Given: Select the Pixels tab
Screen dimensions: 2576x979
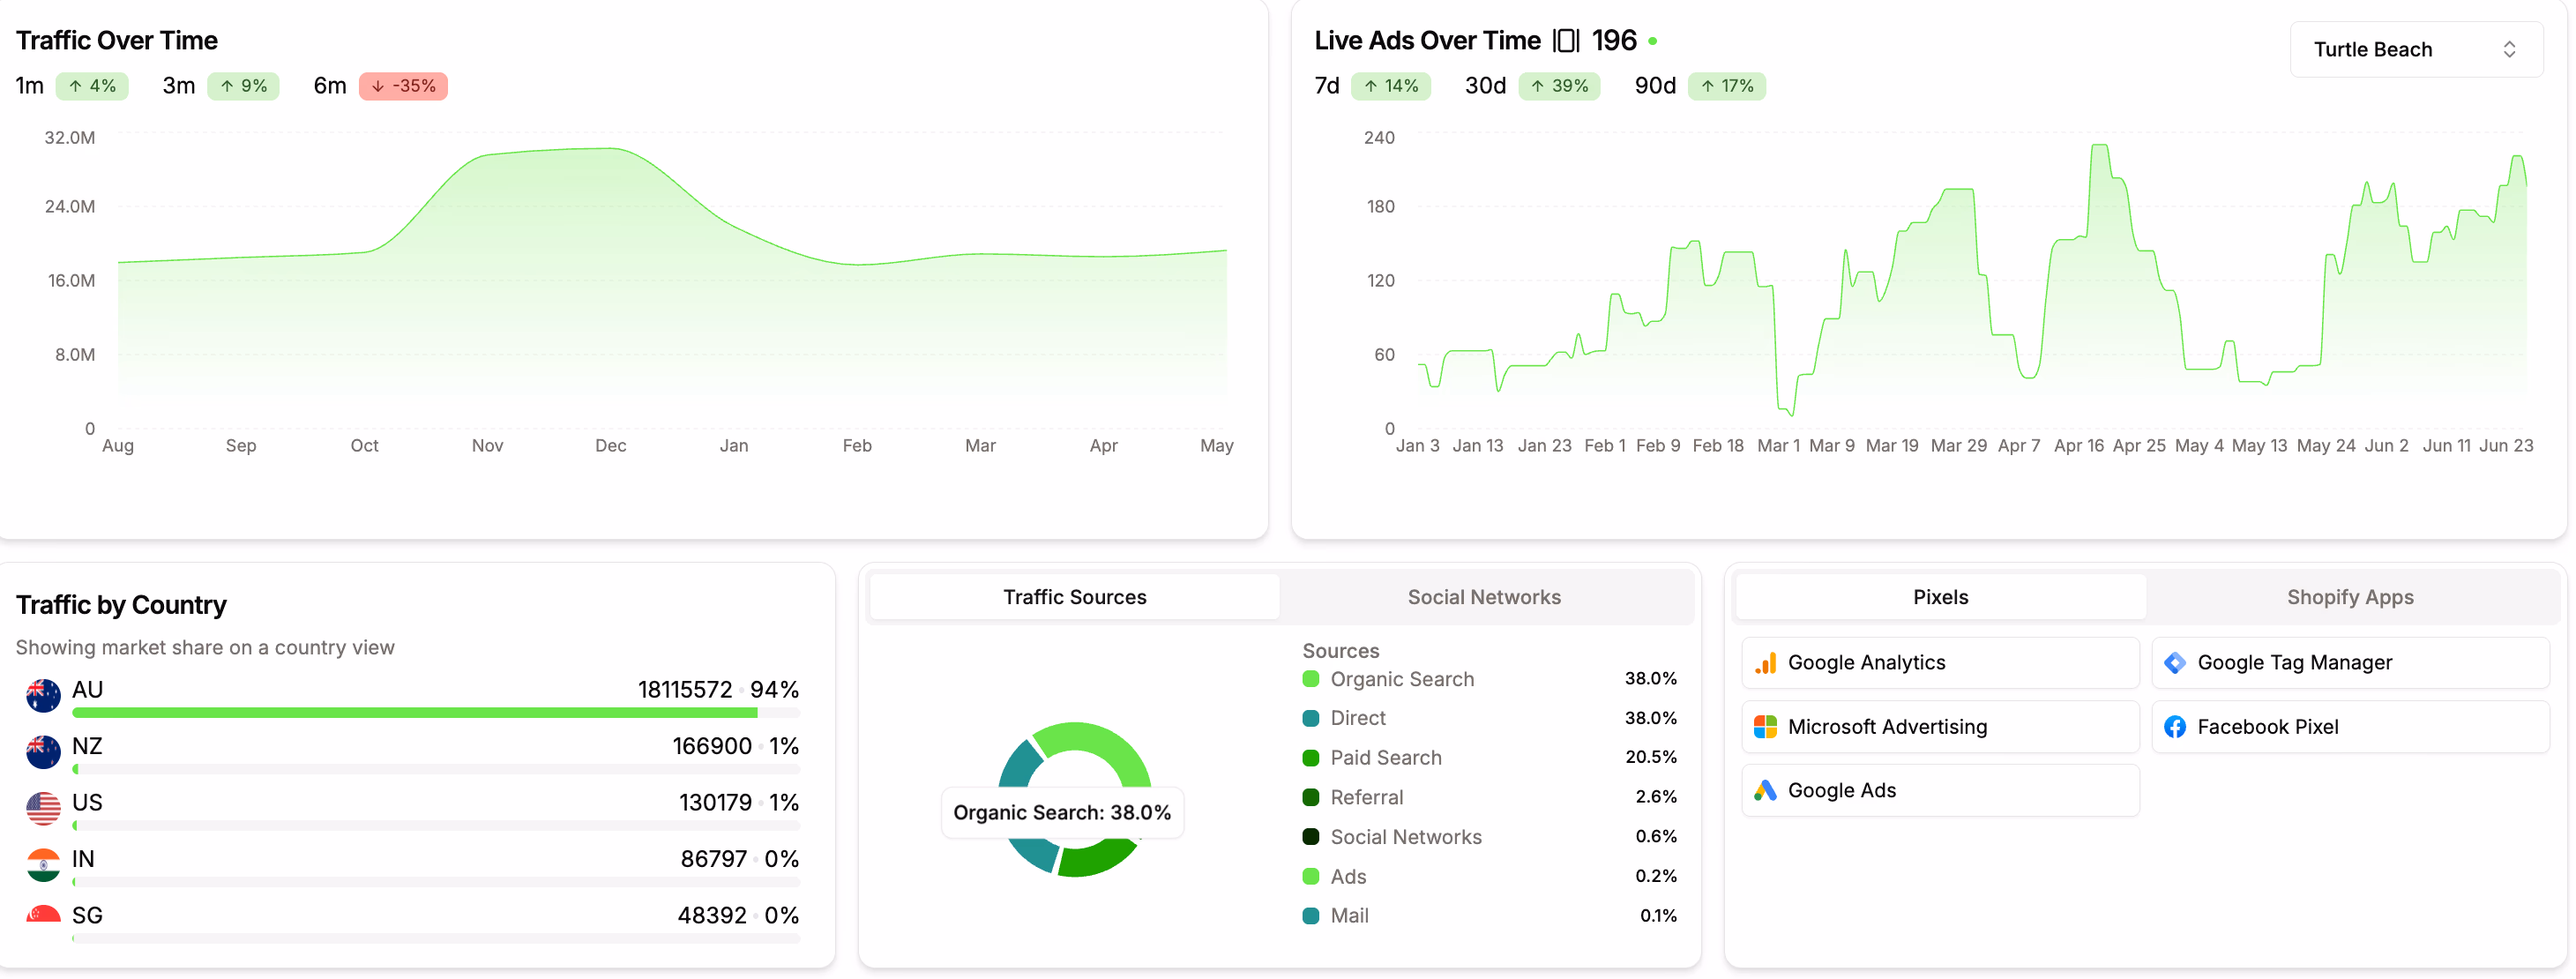Looking at the screenshot, I should pyautogui.click(x=1939, y=597).
